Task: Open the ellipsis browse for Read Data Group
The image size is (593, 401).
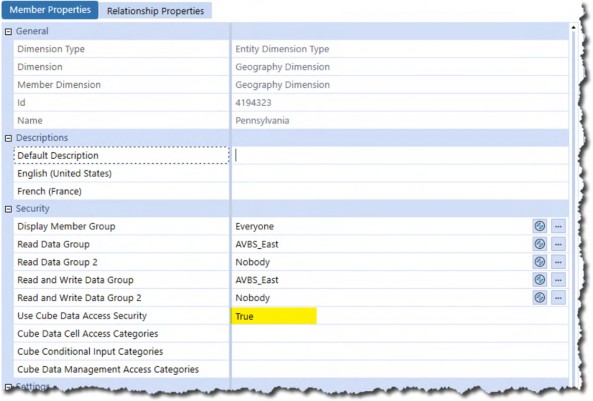Action: coord(558,244)
